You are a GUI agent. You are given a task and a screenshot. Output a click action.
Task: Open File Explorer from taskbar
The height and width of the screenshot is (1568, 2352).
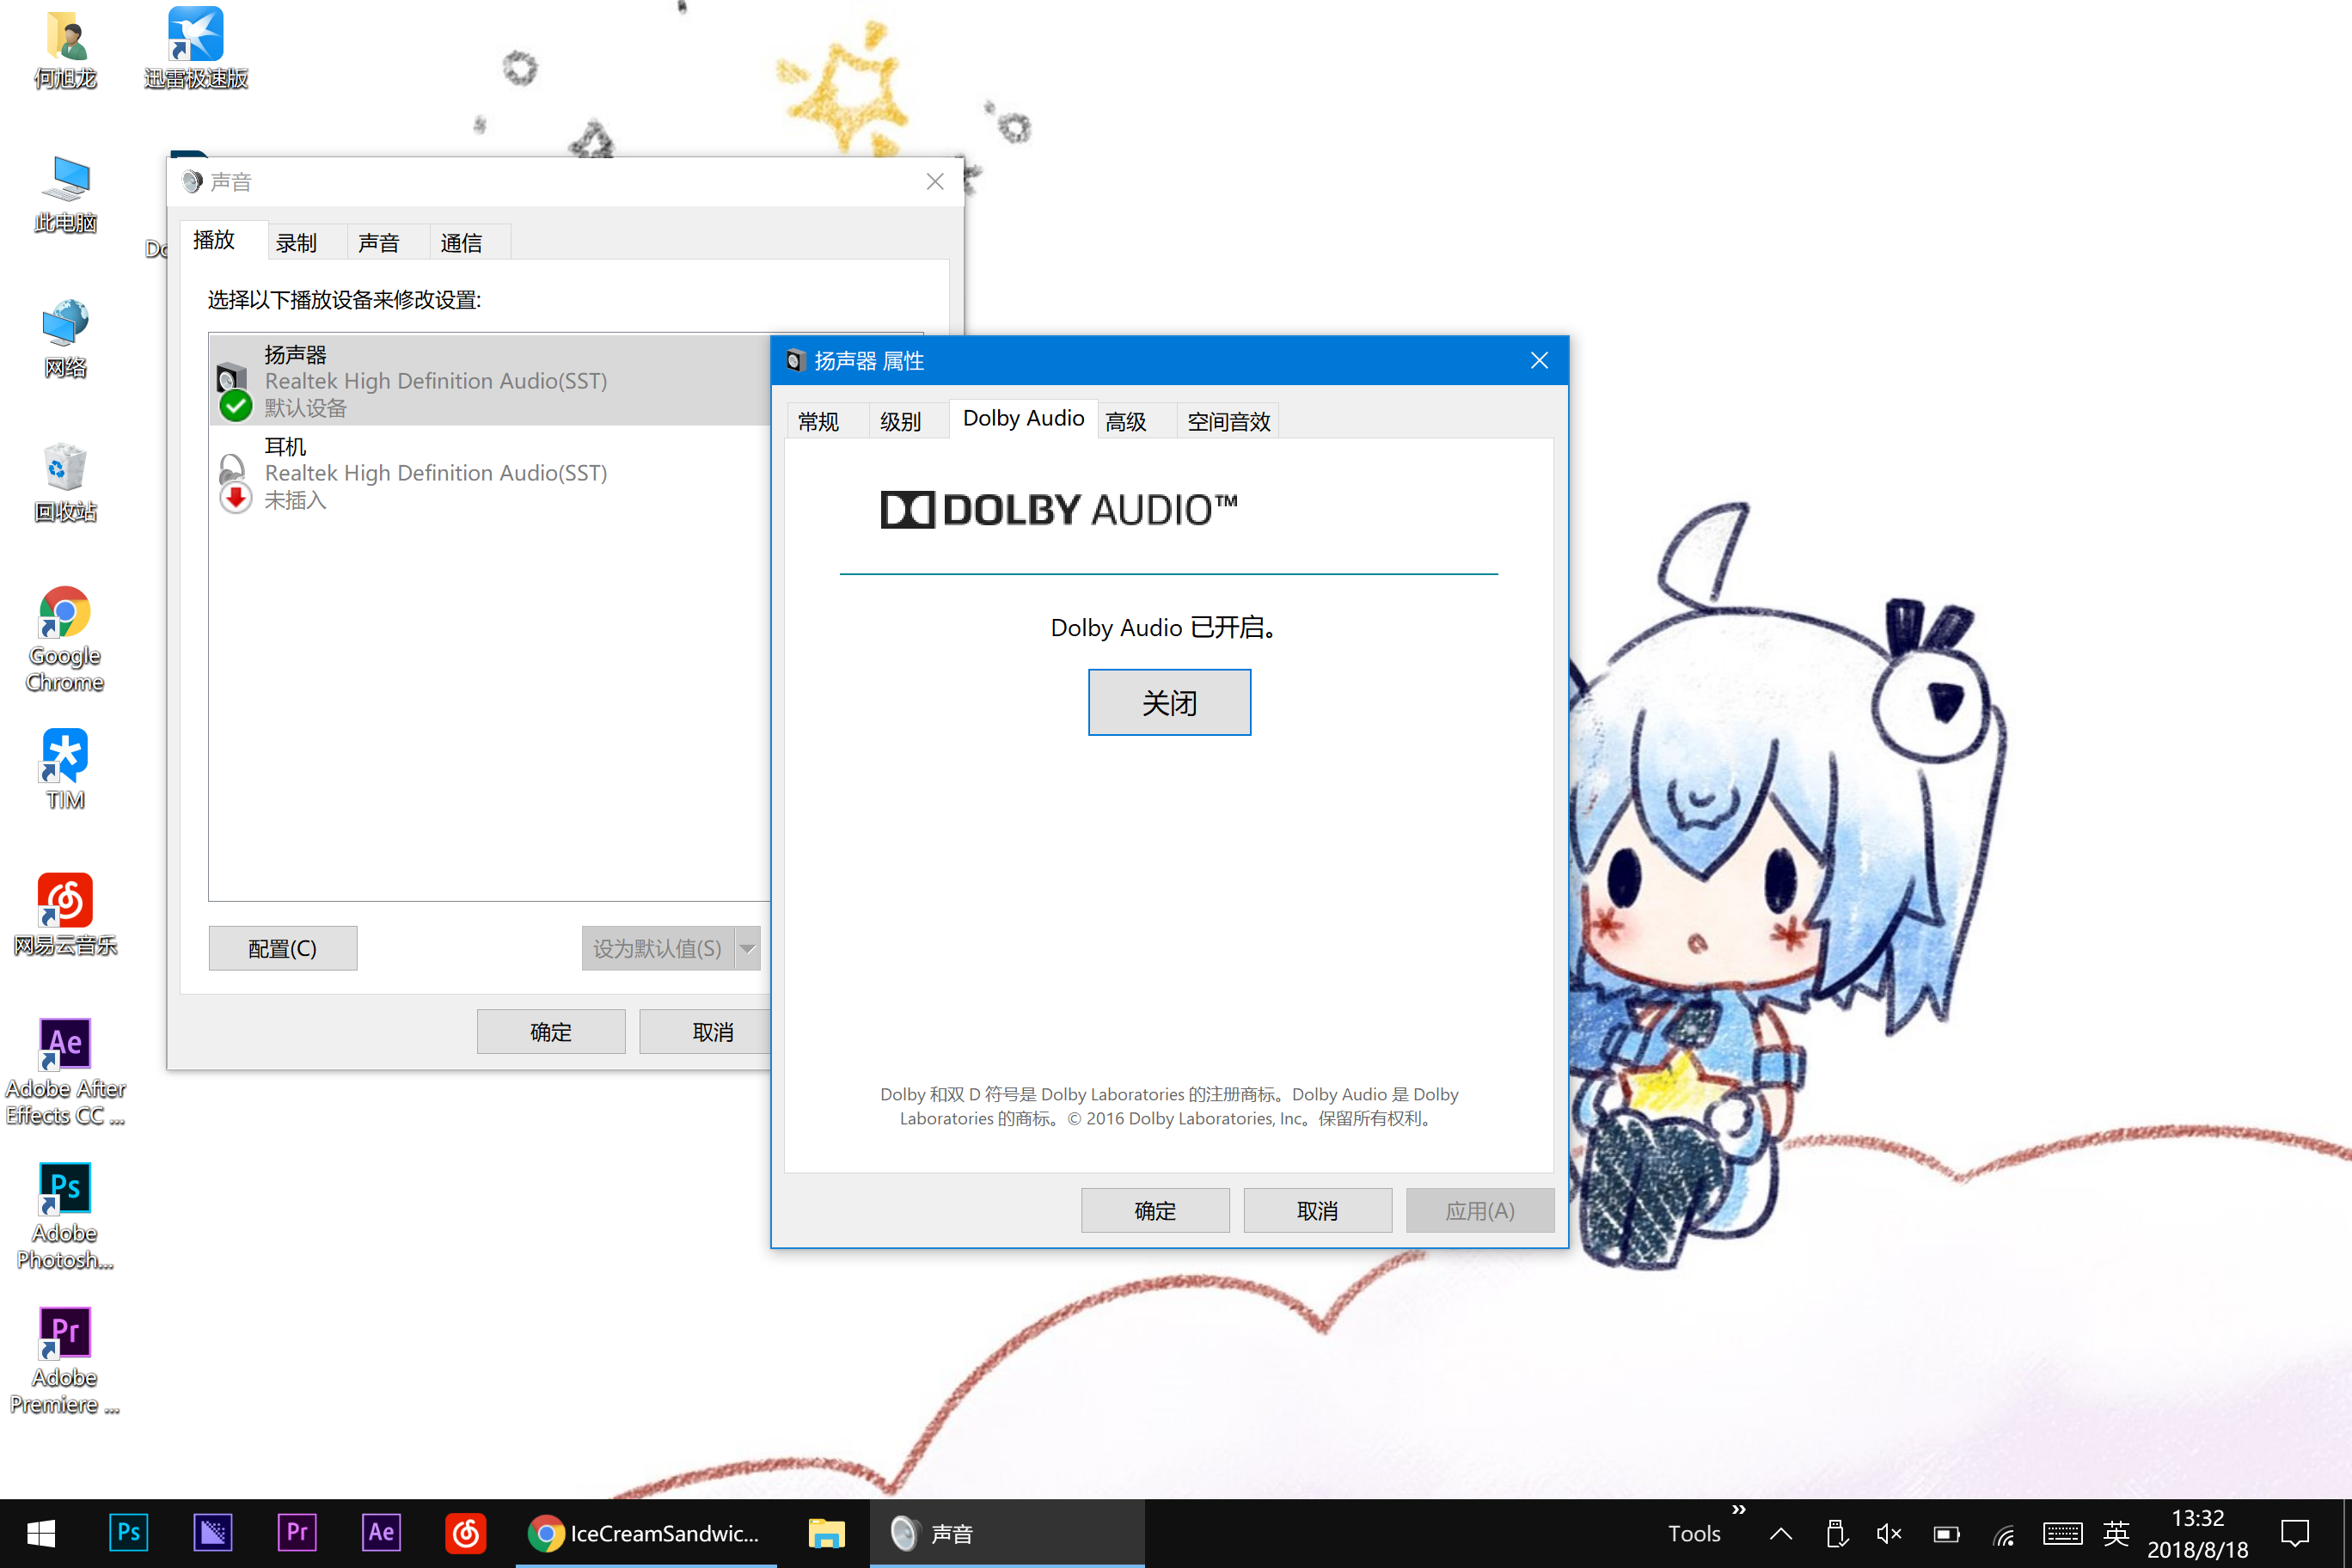pyautogui.click(x=826, y=1532)
